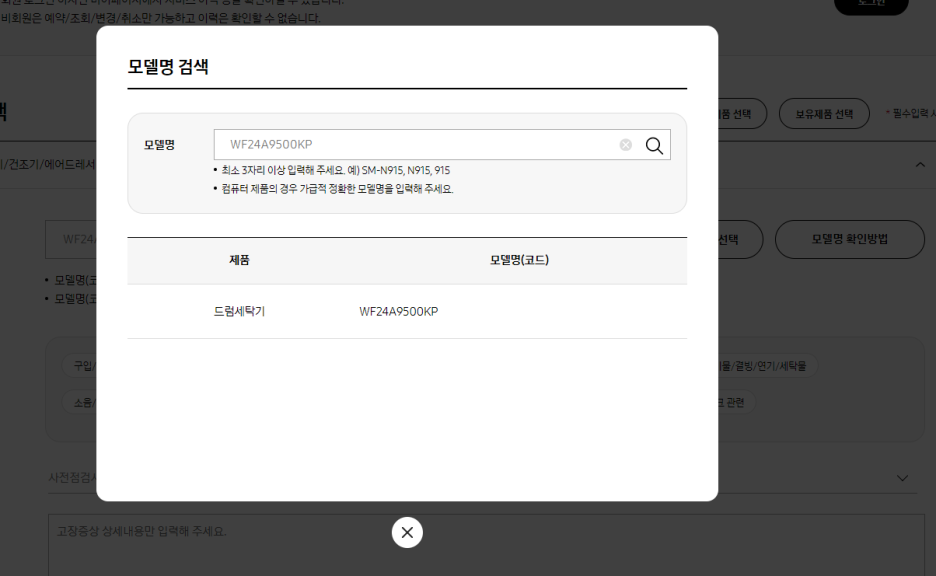Image resolution: width=936 pixels, height=576 pixels.
Task: Click the 고장증상 상세내용 textarea
Action: (x=486, y=545)
